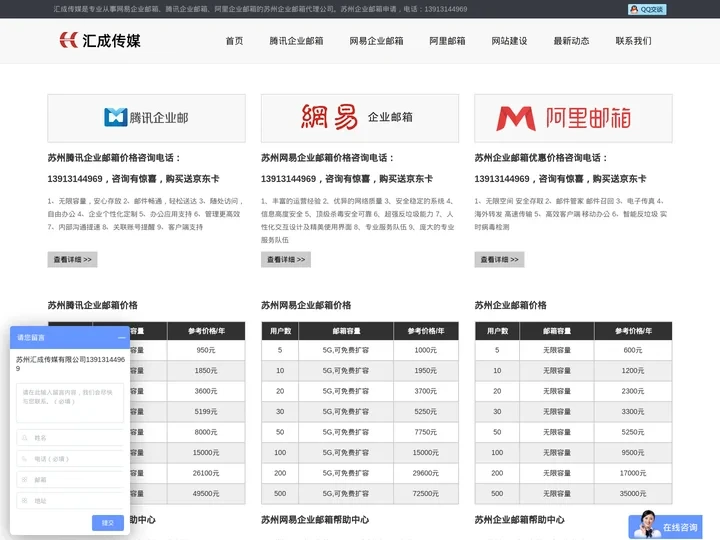This screenshot has width=720, height=540.
Task: Click 查看详细 under 腾讯企业邮箱 description
Action: (x=73, y=259)
